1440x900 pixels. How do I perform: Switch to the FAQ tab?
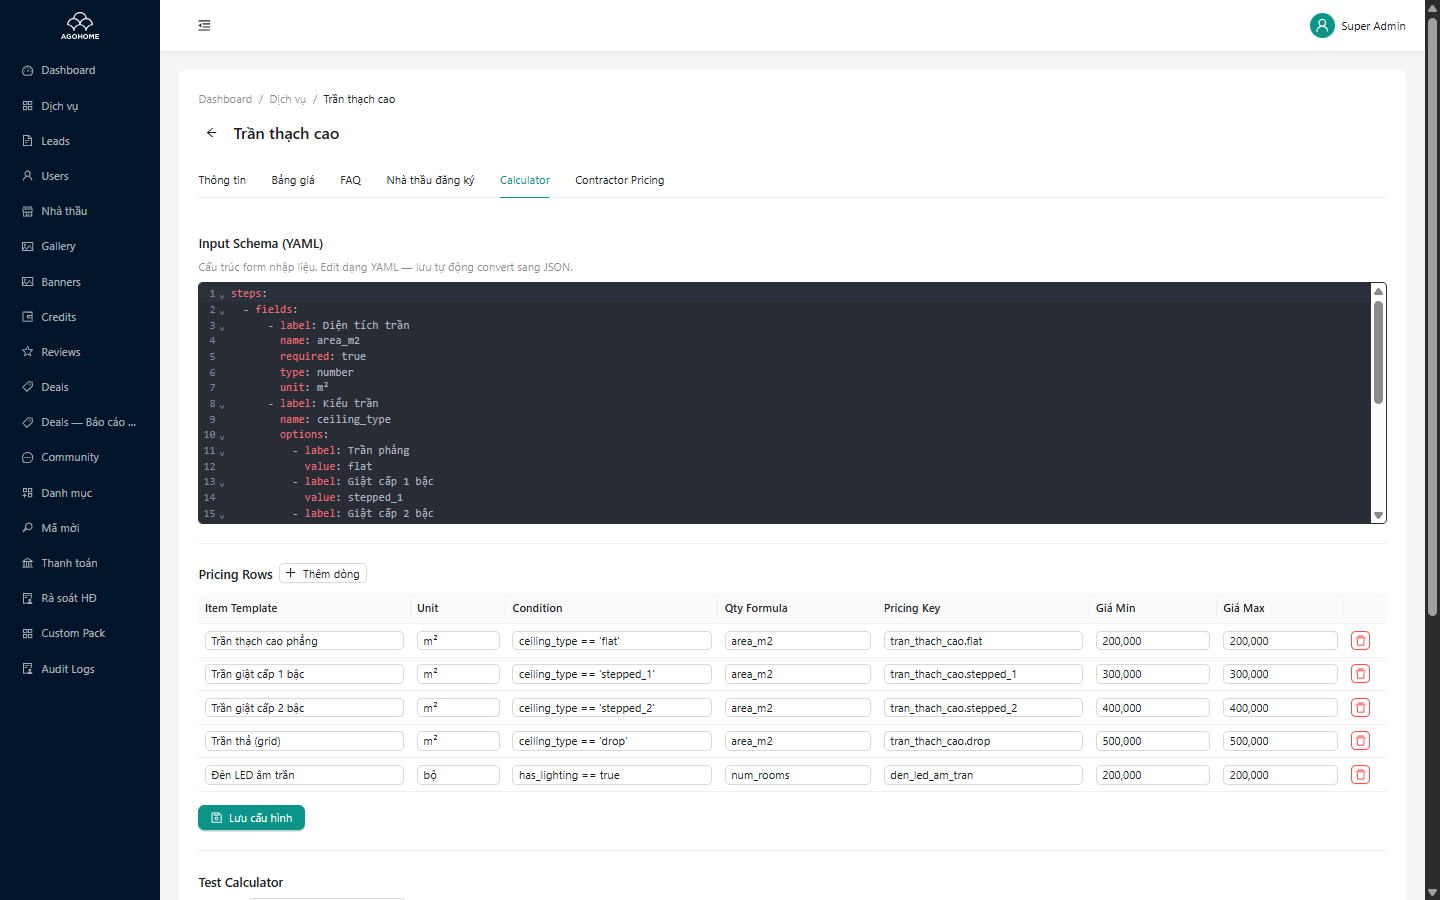(x=350, y=180)
